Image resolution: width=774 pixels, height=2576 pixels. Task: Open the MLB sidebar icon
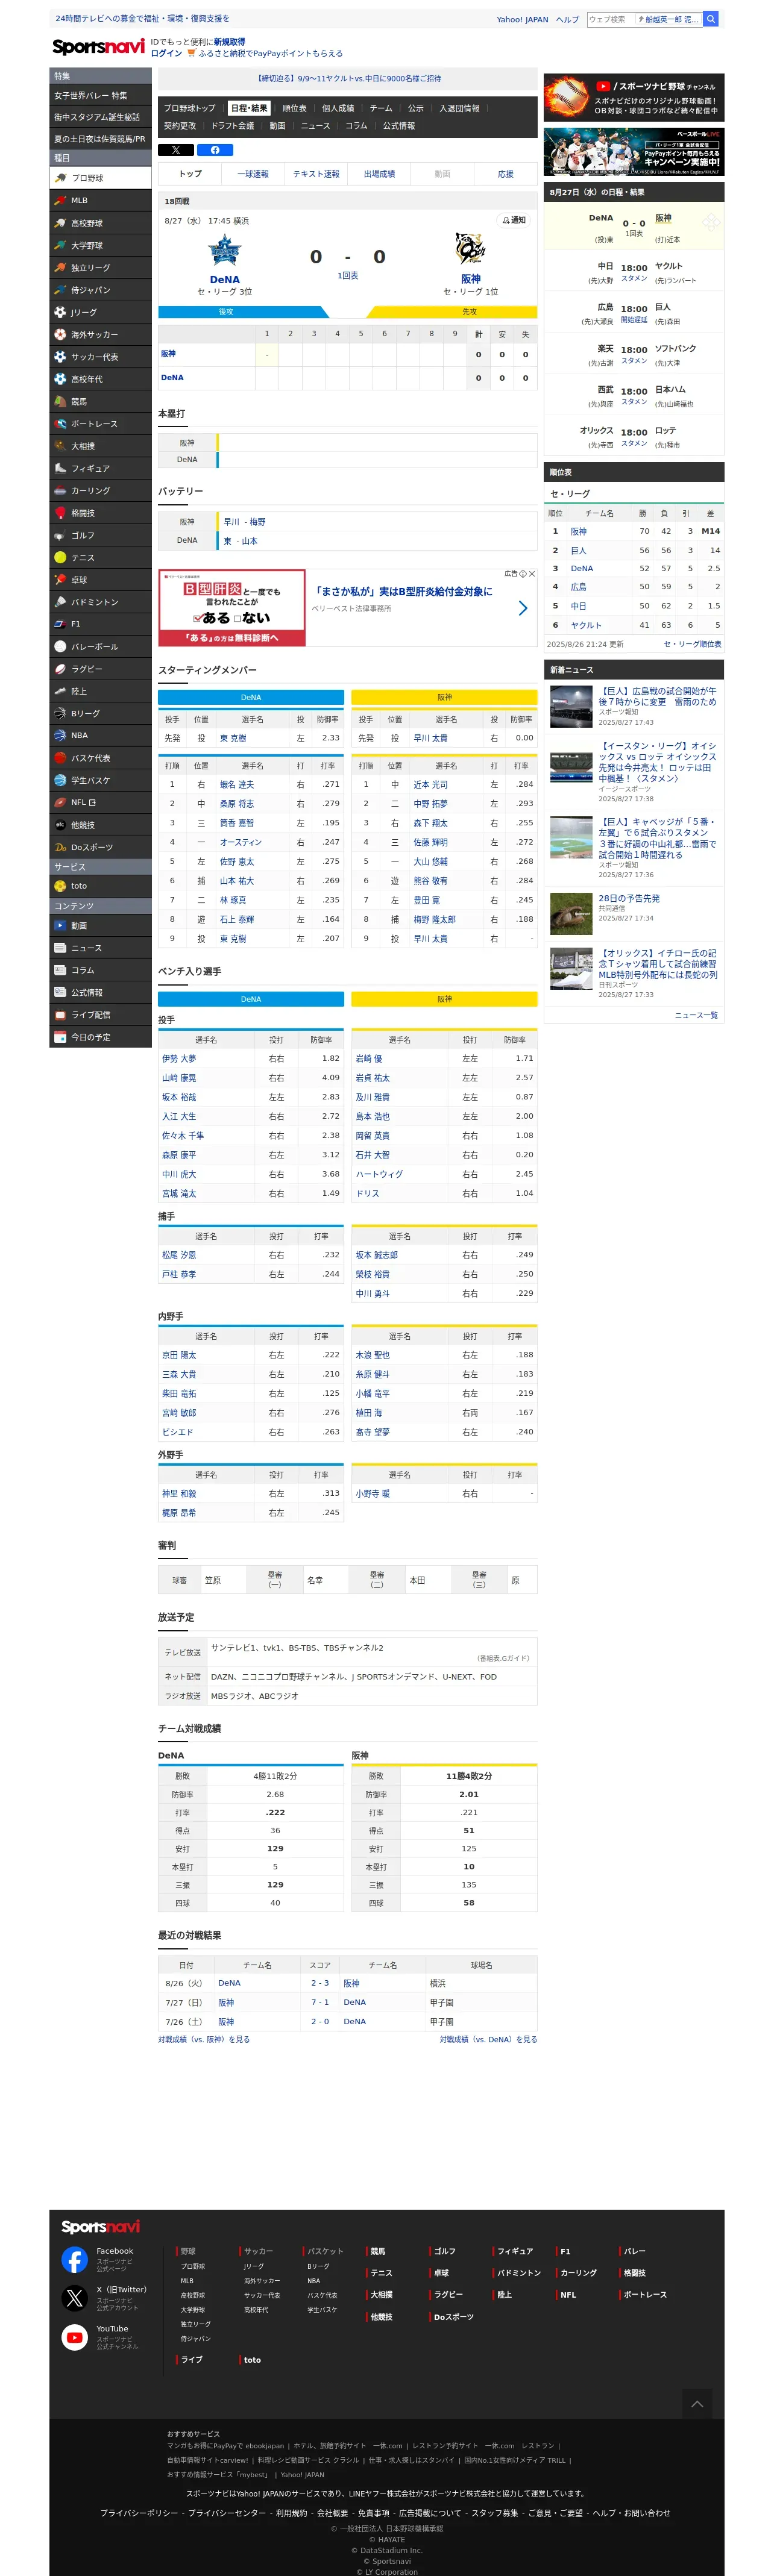click(60, 200)
